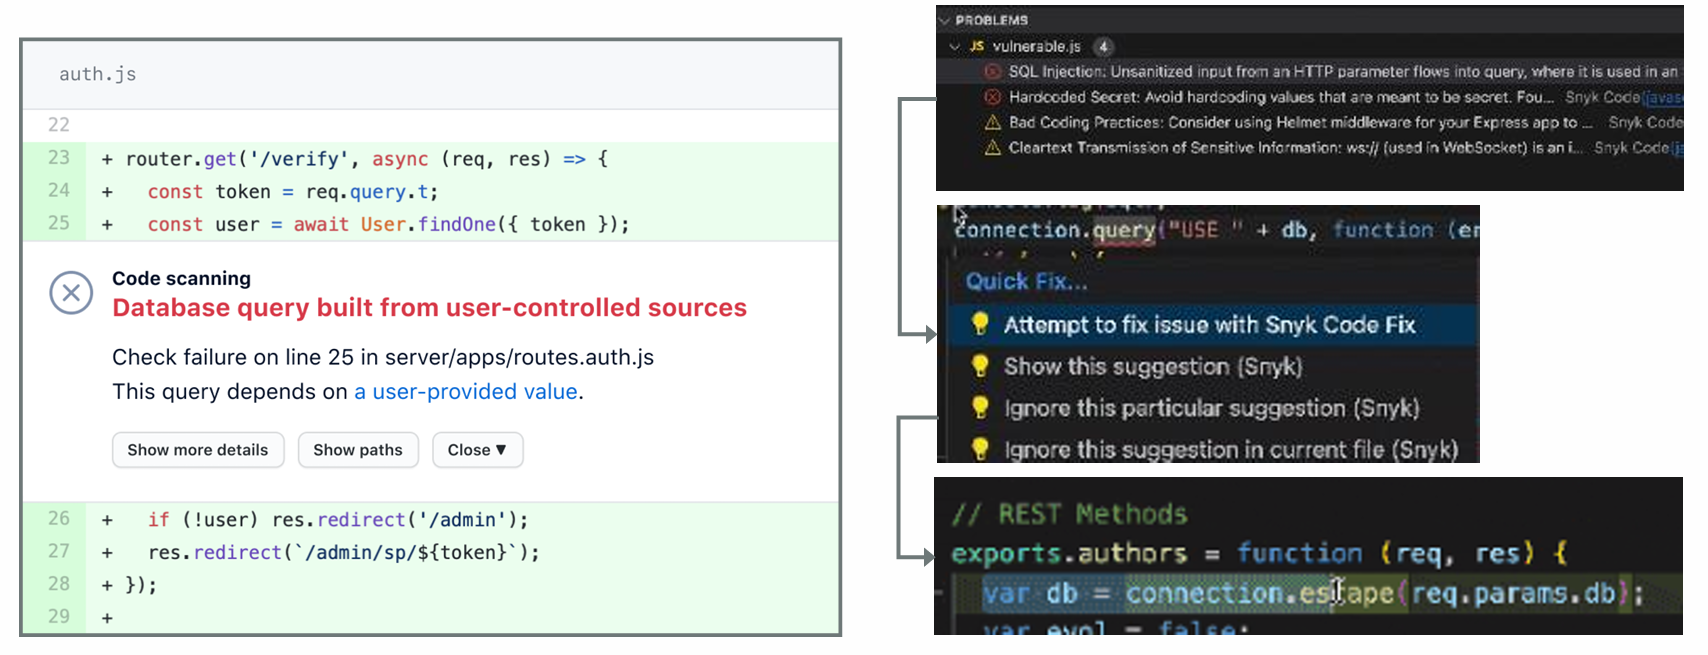Viewport: 1708px width, 655px height.
Task: Select Attempt to fix issue with Snyk Code Fix
Action: click(1209, 325)
